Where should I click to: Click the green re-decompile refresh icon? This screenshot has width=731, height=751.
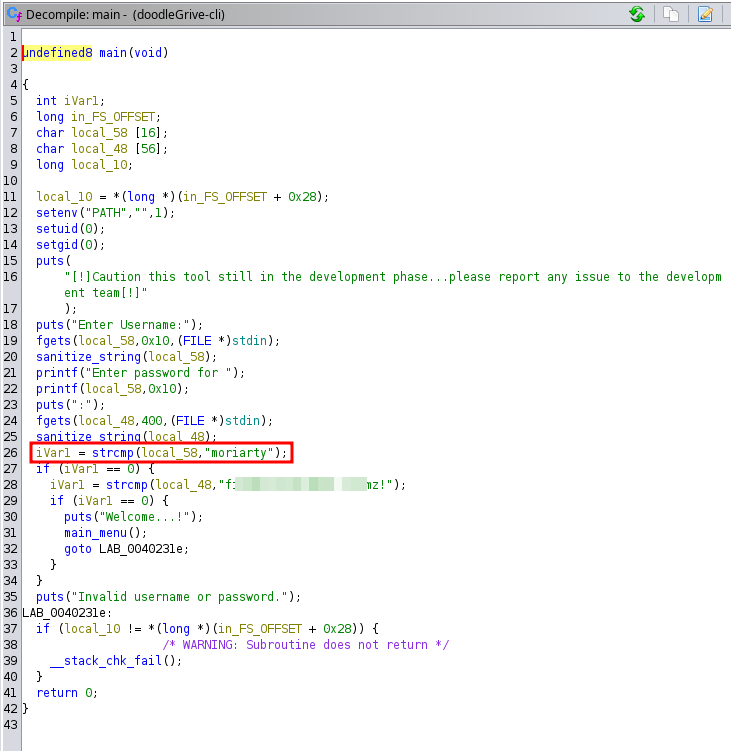tap(637, 14)
